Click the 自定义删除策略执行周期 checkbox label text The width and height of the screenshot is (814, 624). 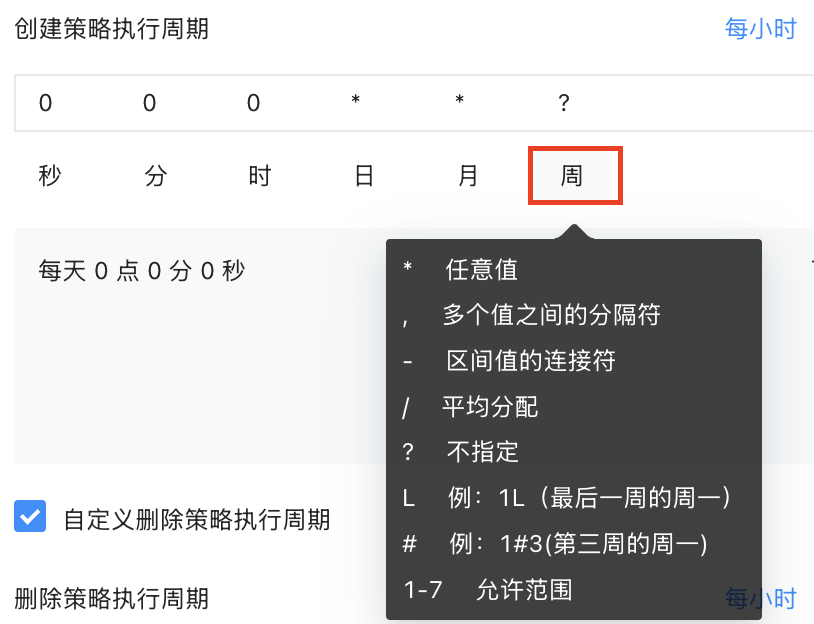(196, 520)
